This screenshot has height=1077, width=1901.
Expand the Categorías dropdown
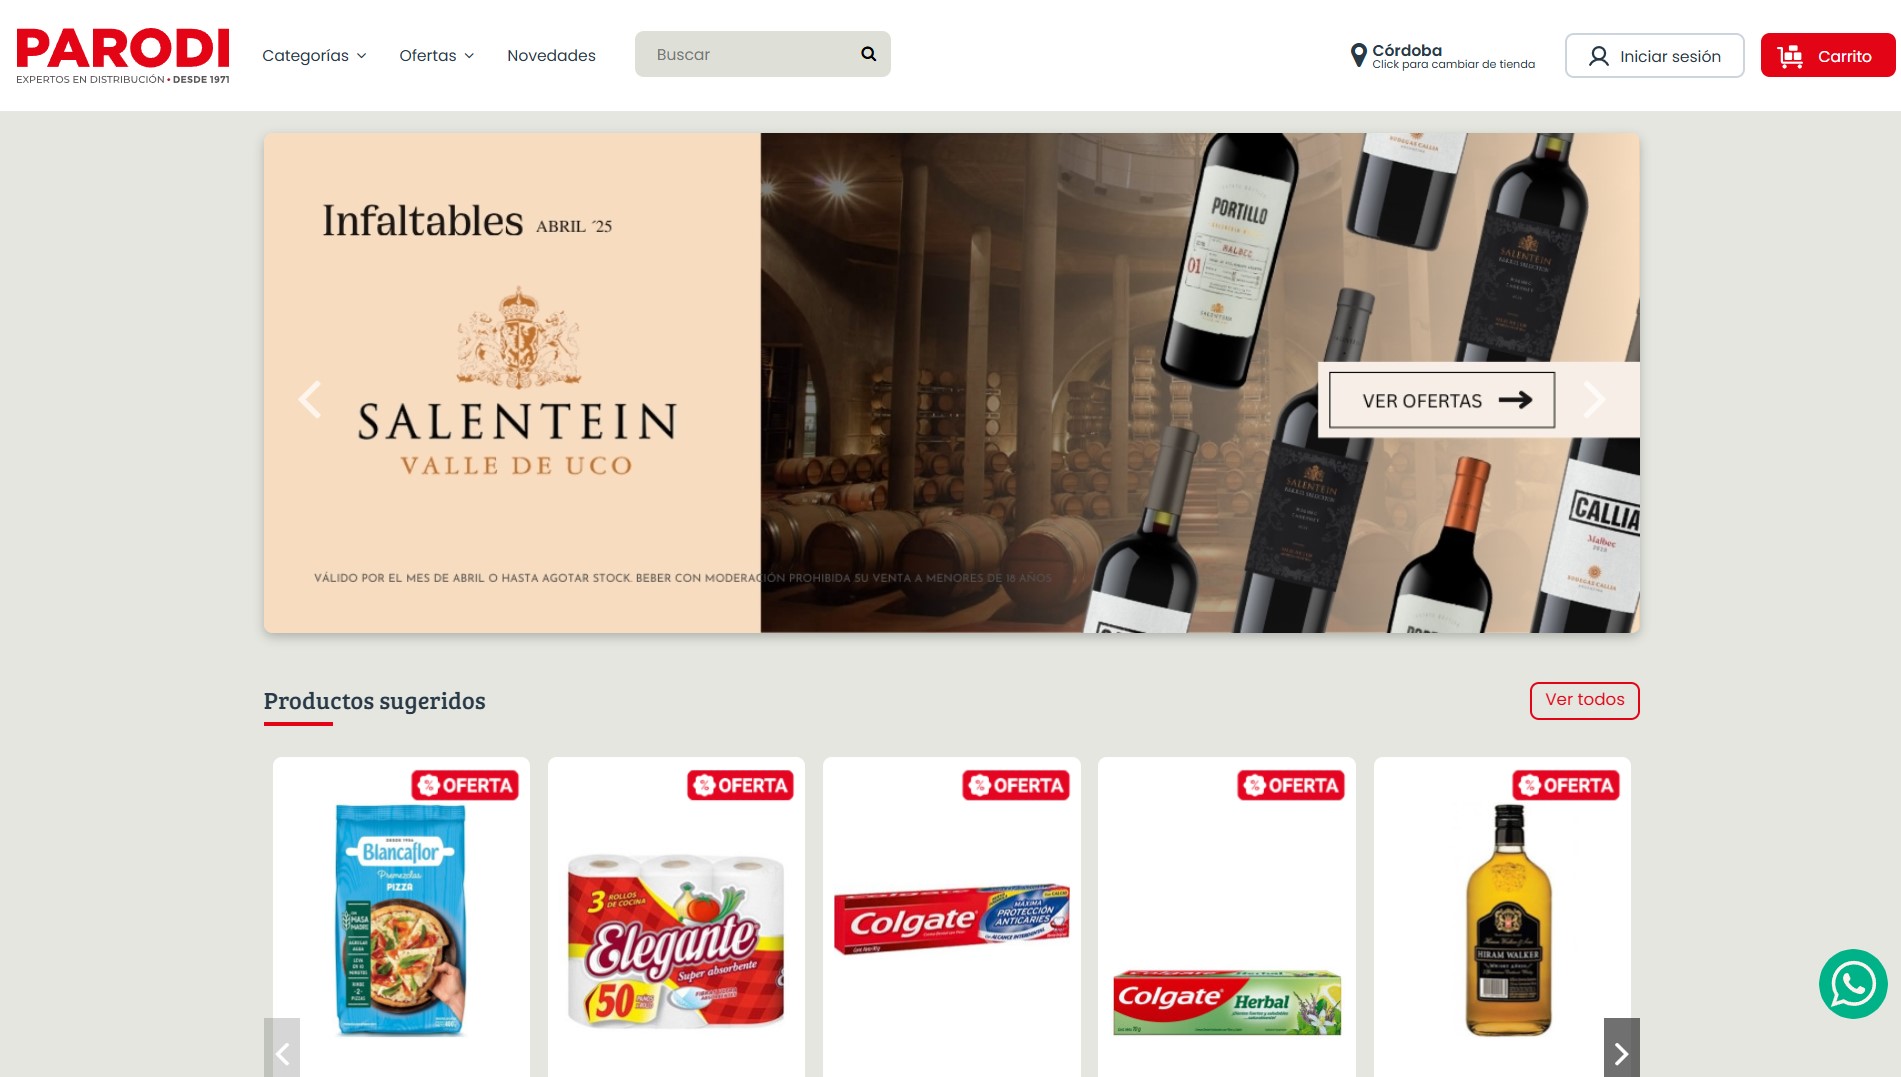point(314,55)
